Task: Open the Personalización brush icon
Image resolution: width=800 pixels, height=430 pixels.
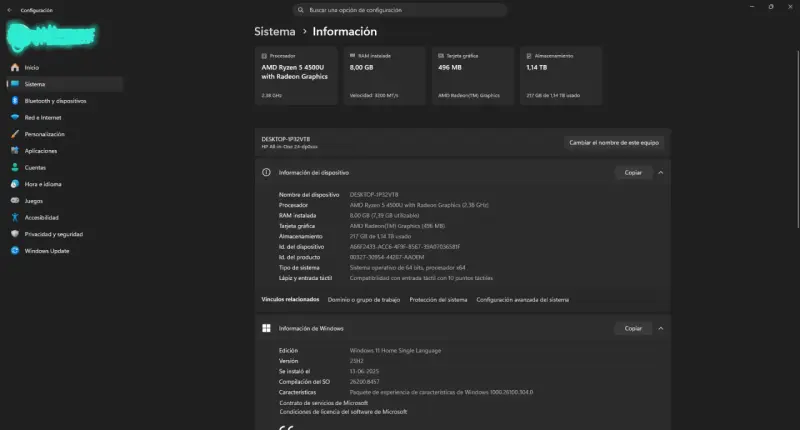Action: coord(15,134)
